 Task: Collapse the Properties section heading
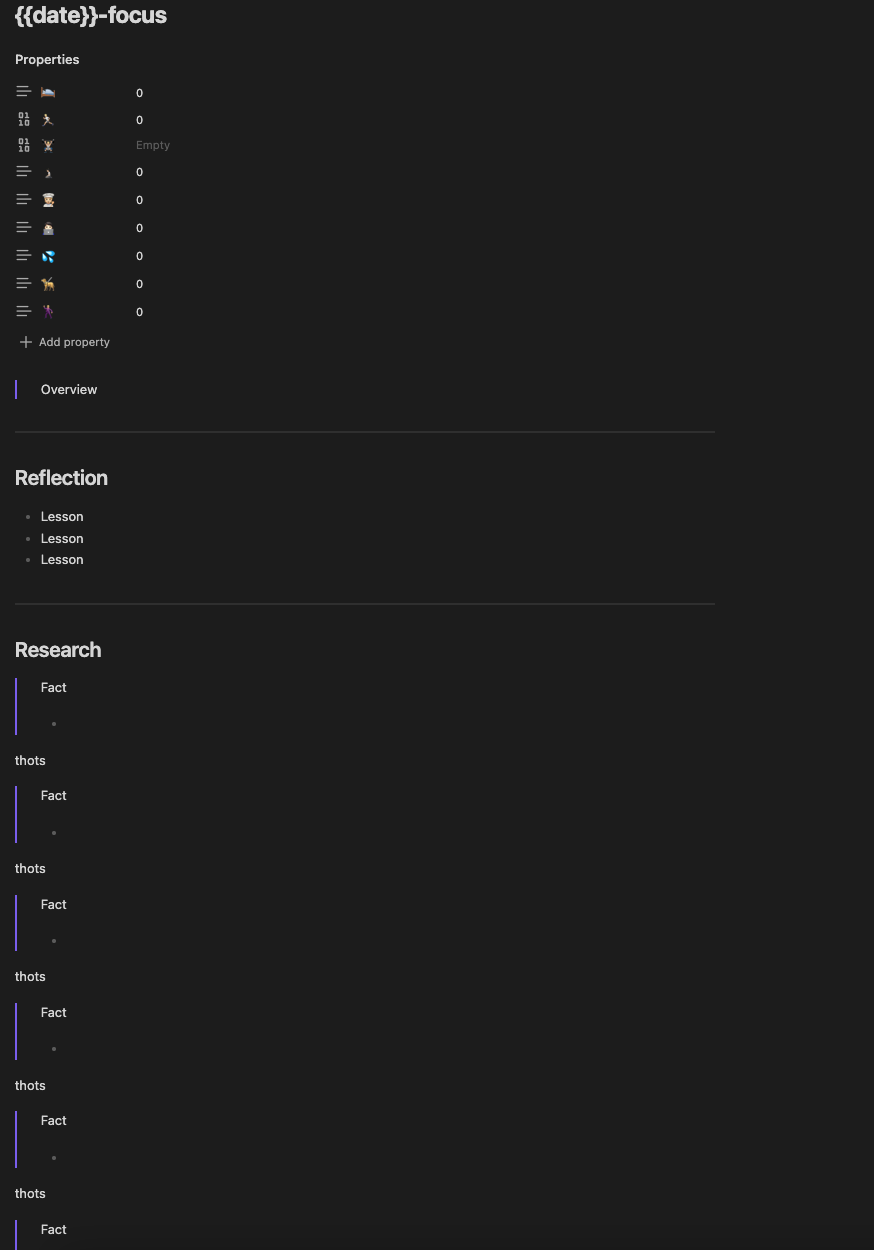[47, 60]
